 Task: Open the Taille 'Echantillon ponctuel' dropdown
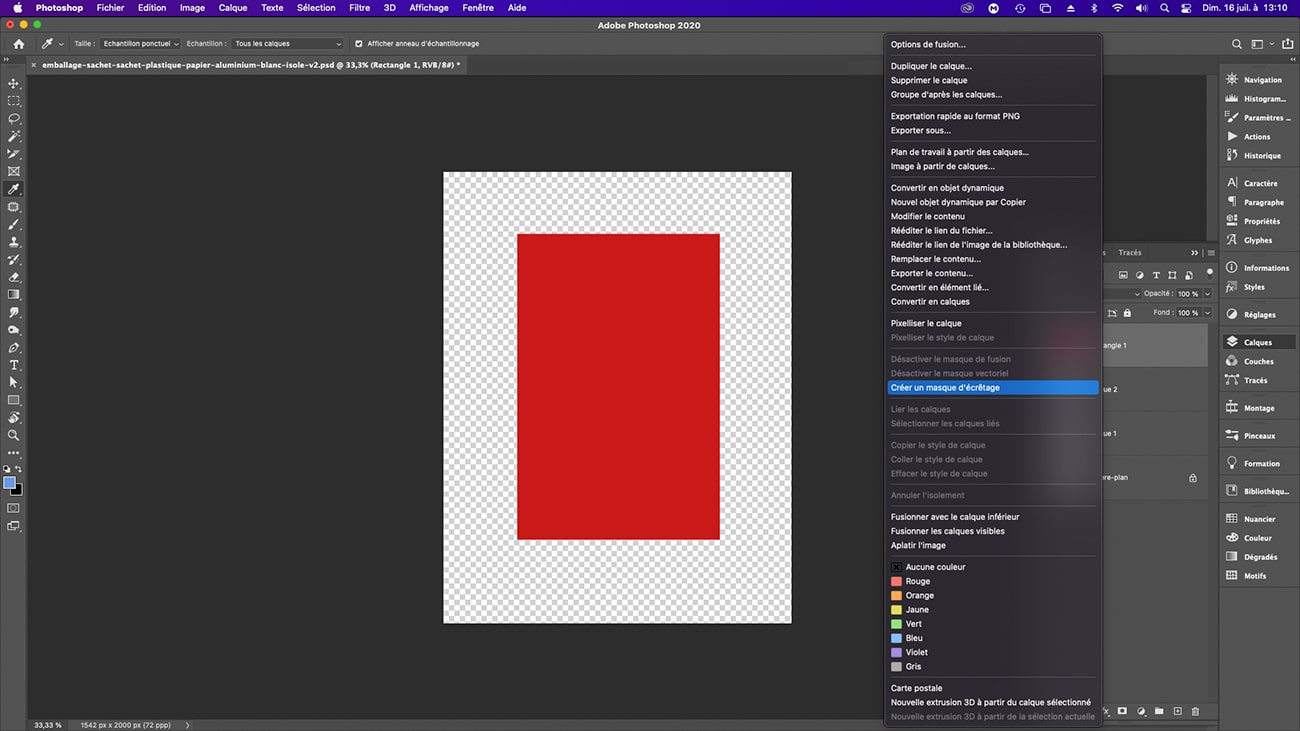[x=140, y=44]
